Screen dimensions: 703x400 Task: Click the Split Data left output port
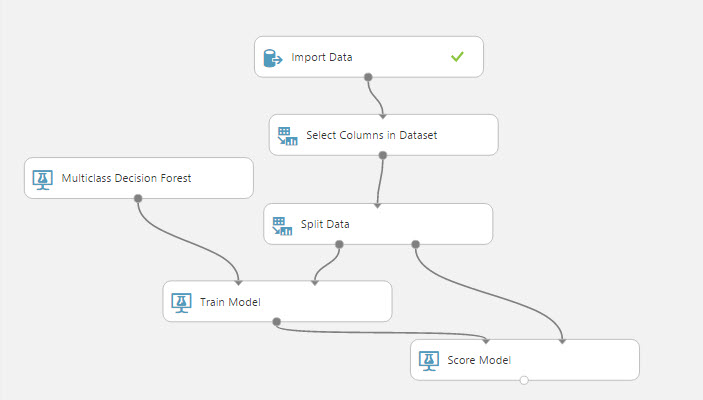[339, 243]
